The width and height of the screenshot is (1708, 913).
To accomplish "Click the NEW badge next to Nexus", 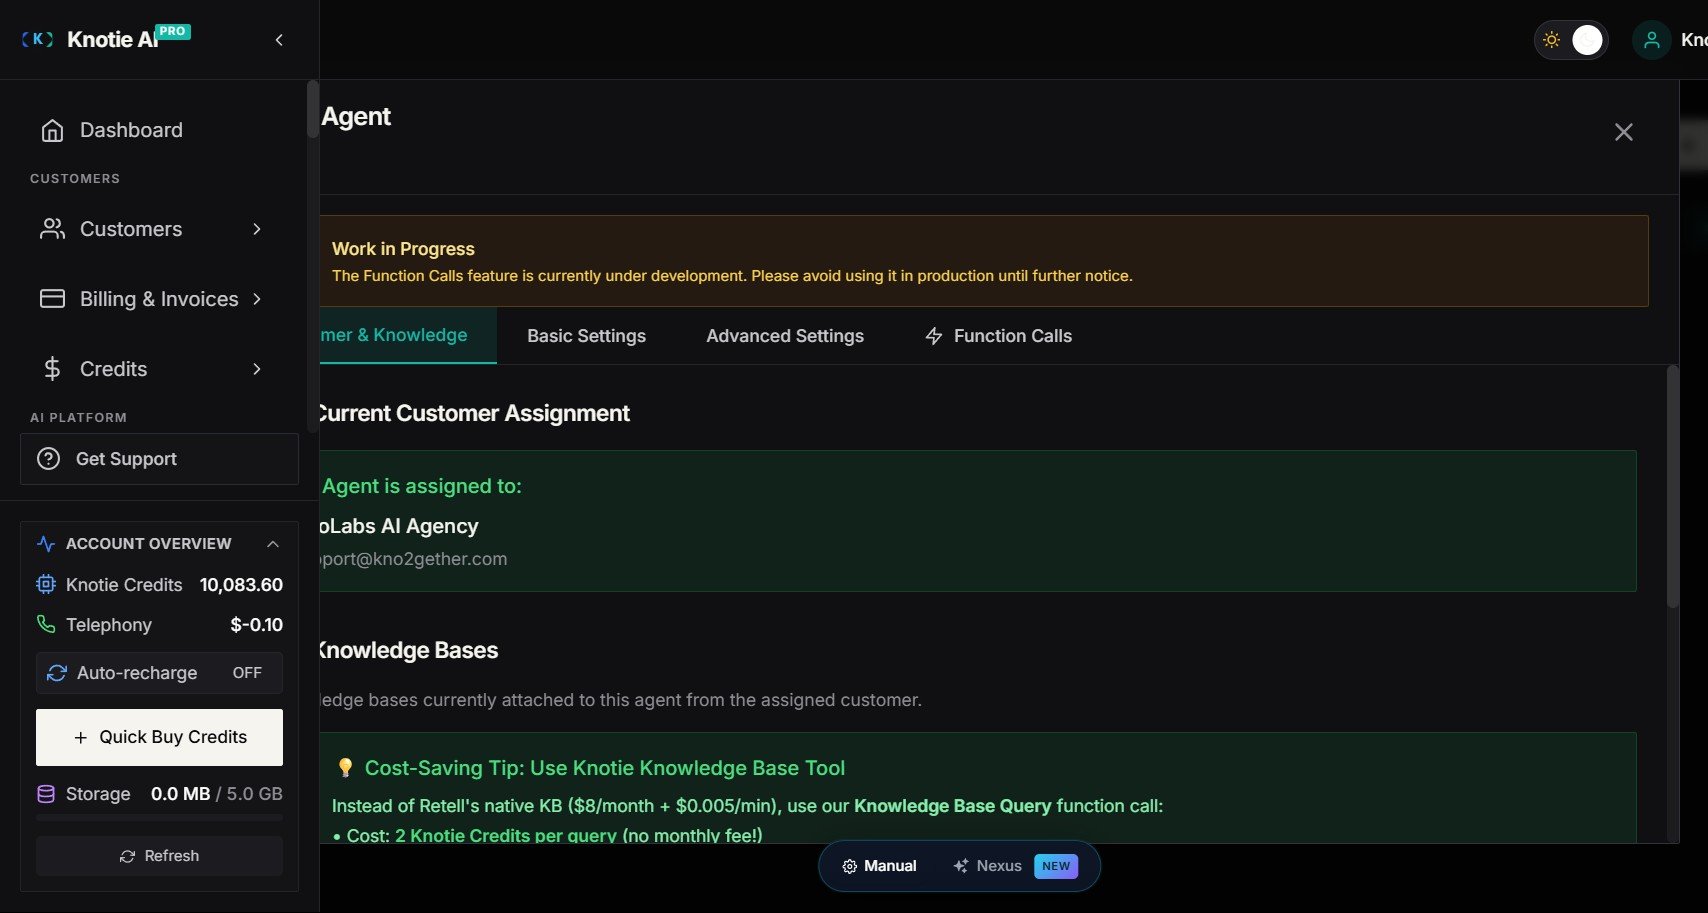I will coord(1056,866).
